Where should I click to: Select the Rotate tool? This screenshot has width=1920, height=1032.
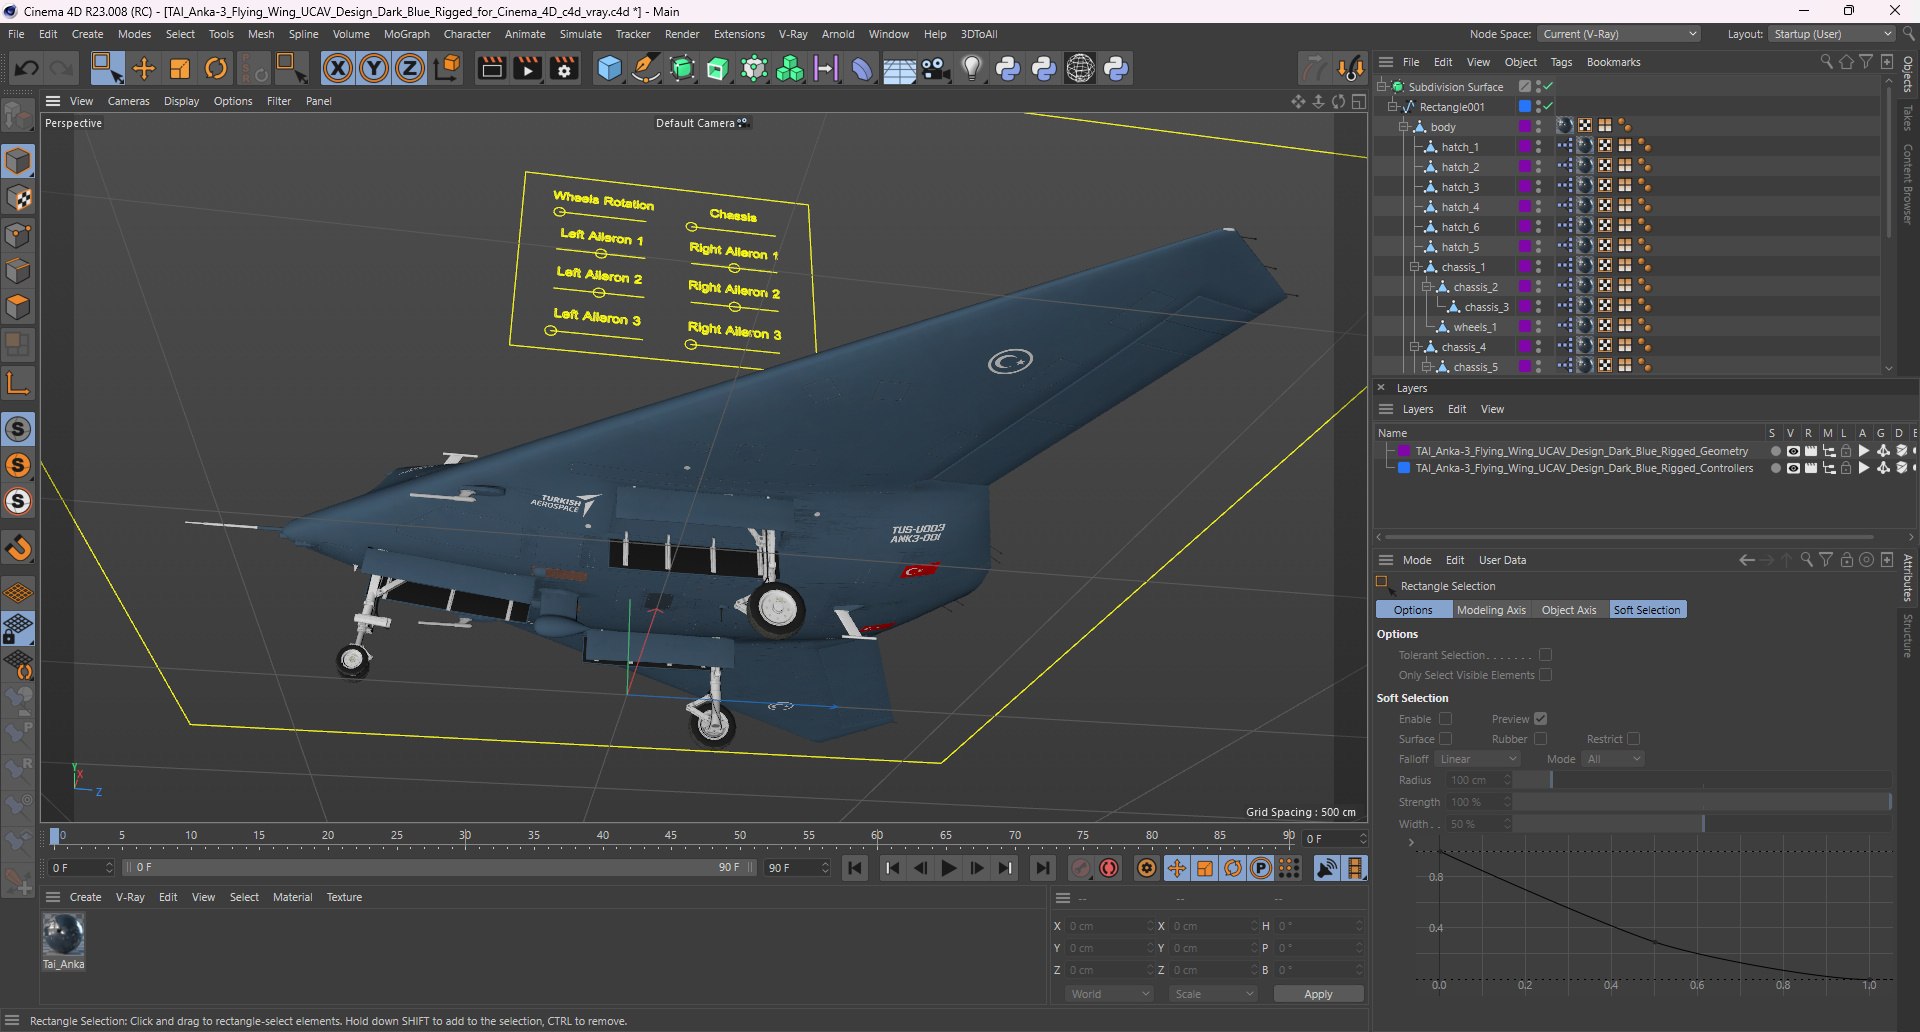216,68
